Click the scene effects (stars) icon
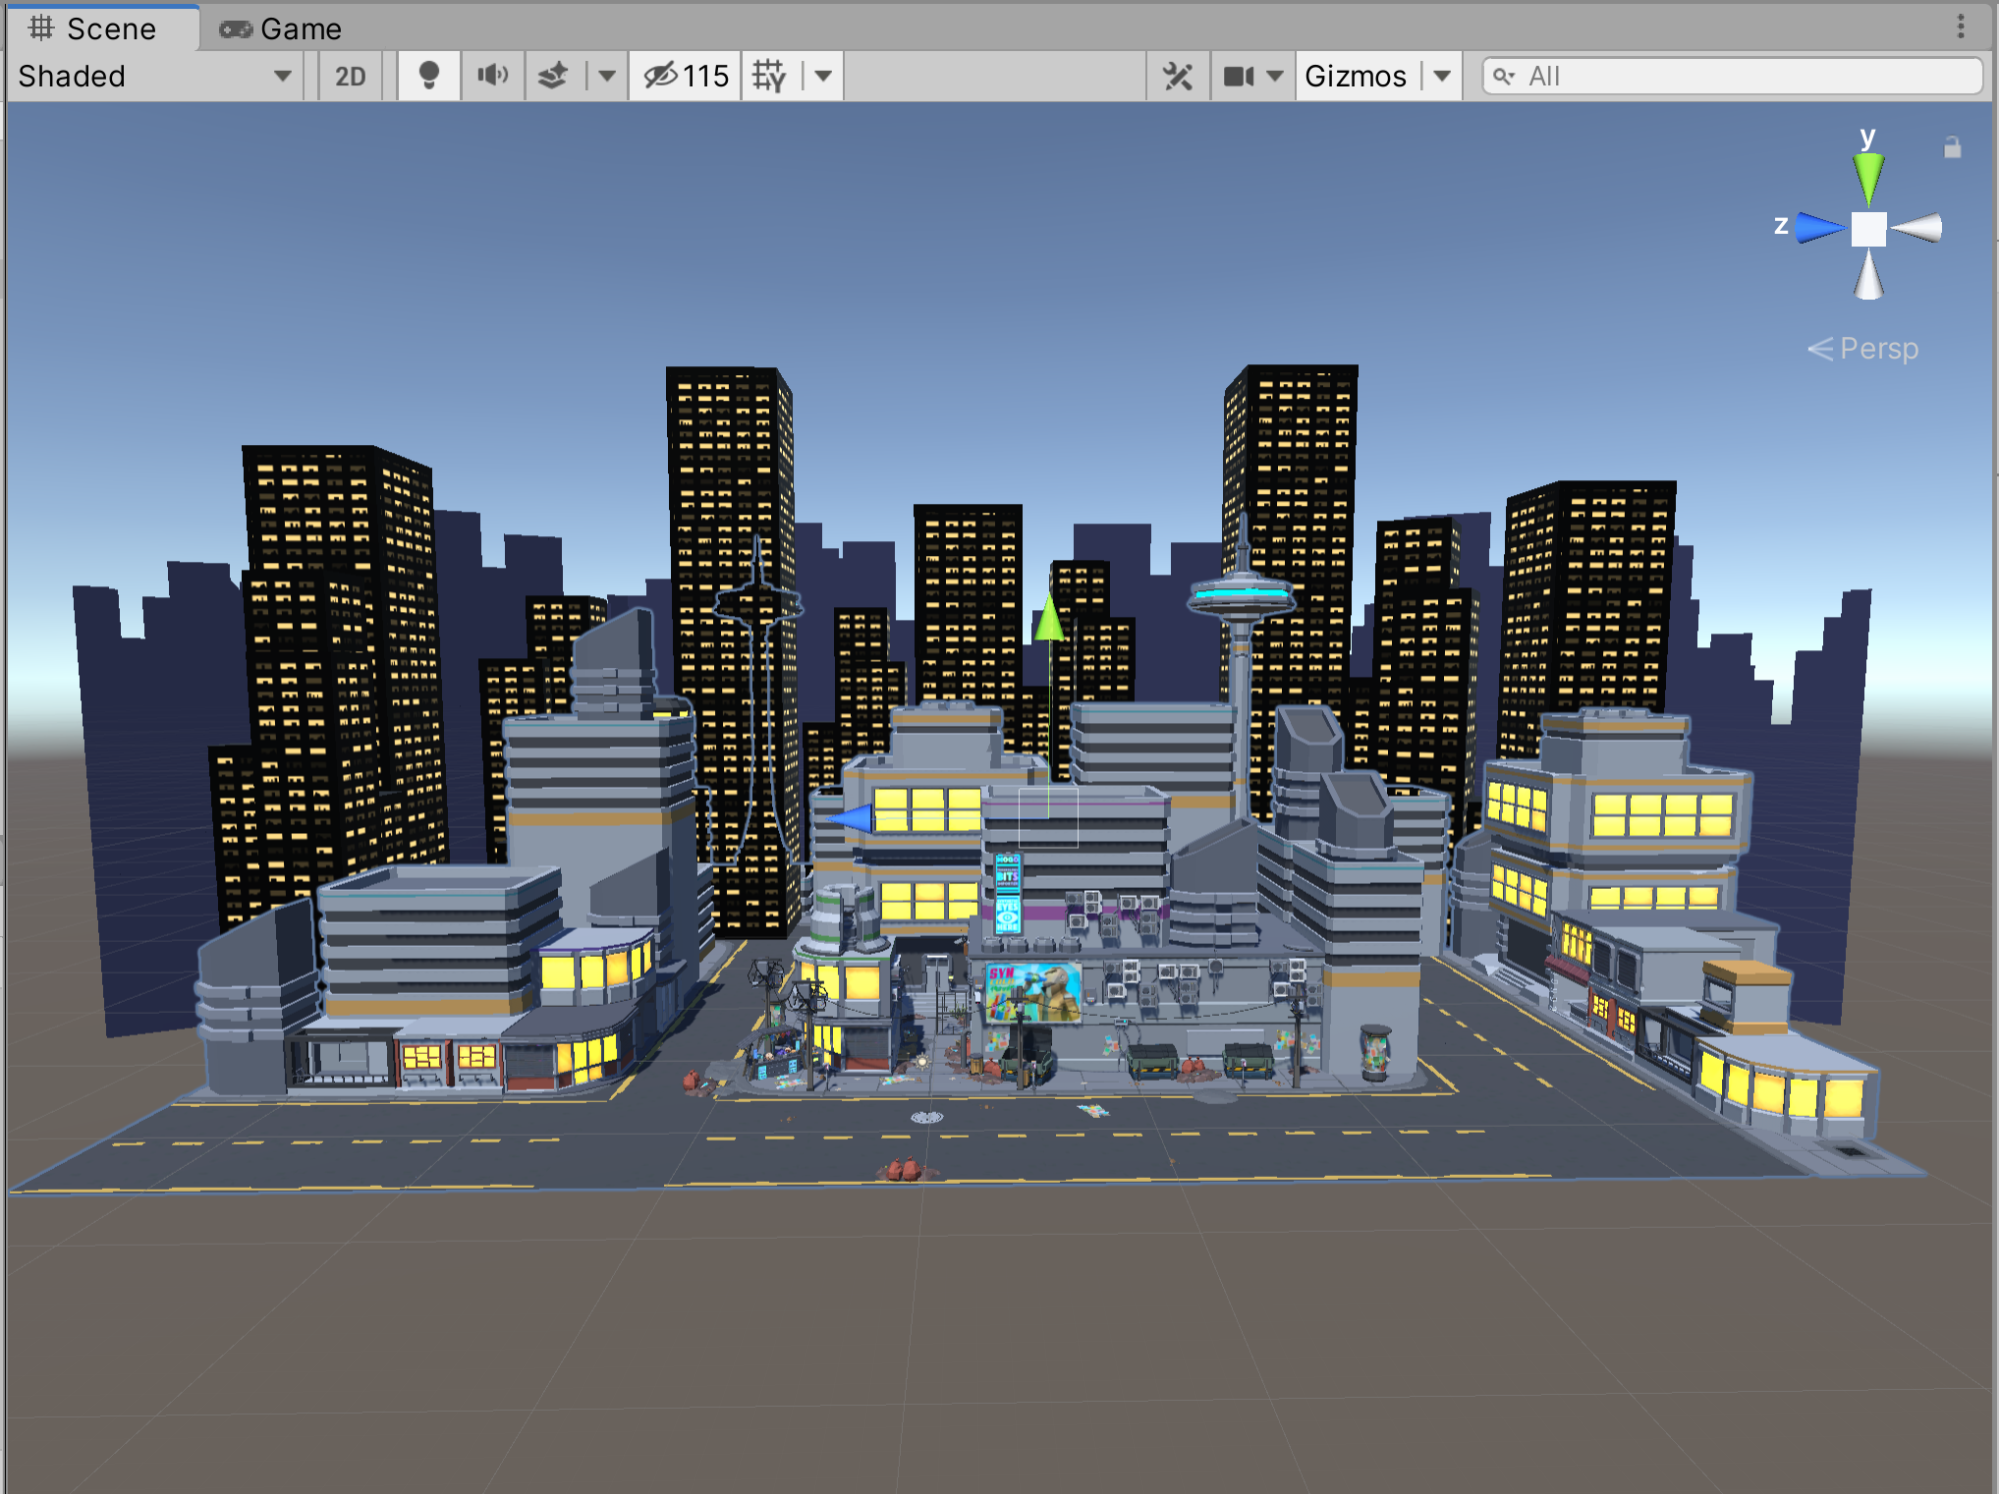 (555, 75)
